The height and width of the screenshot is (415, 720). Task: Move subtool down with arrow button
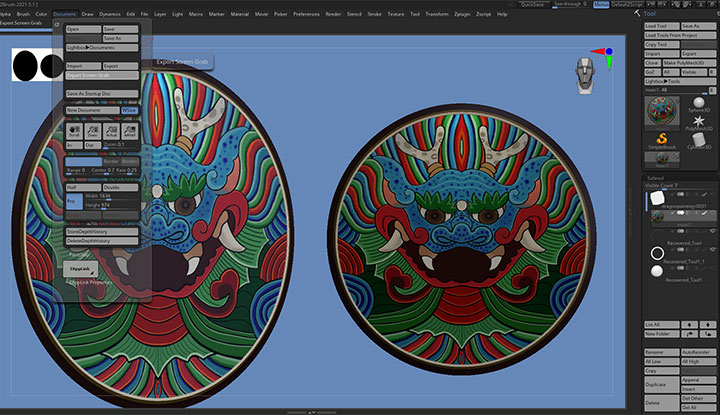[708, 325]
